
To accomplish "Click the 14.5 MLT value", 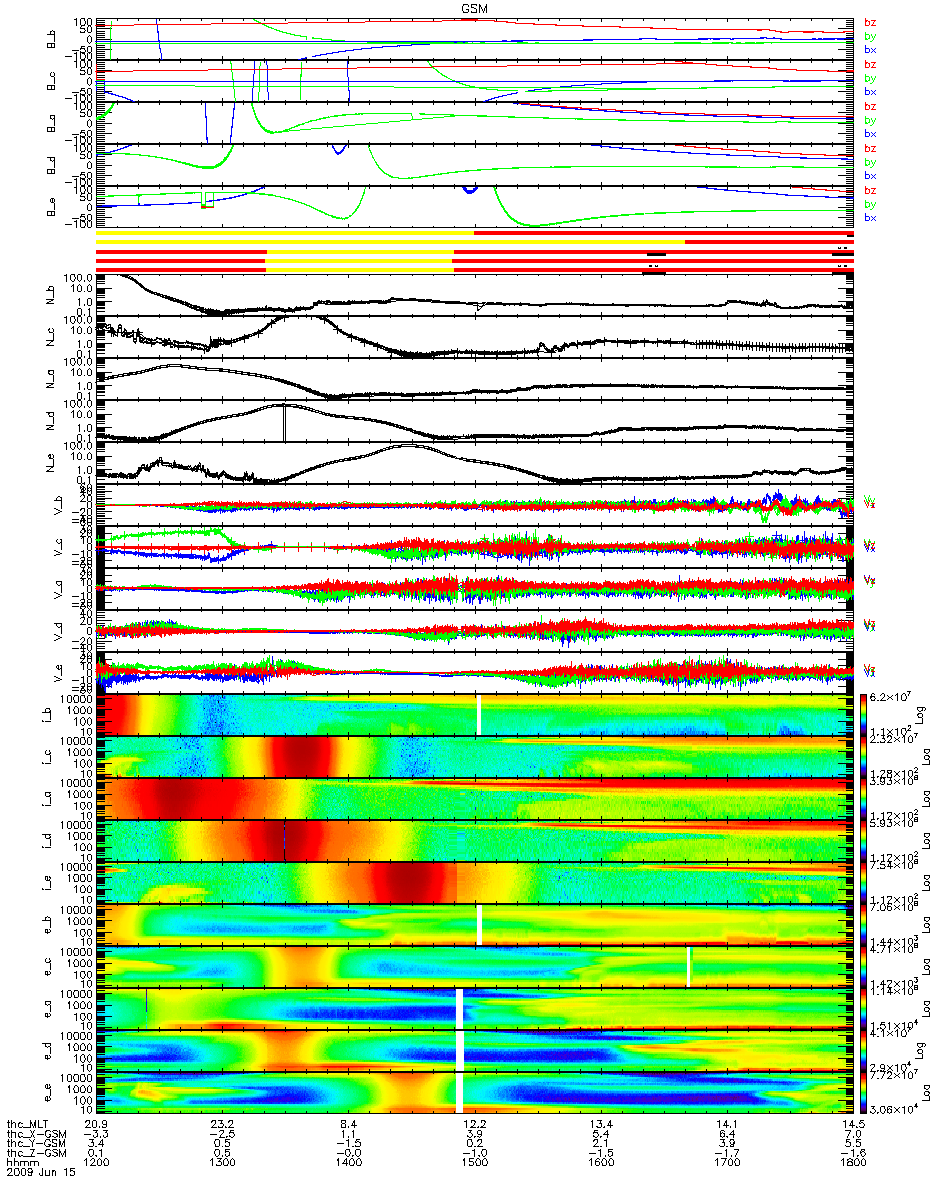I will coord(852,1124).
